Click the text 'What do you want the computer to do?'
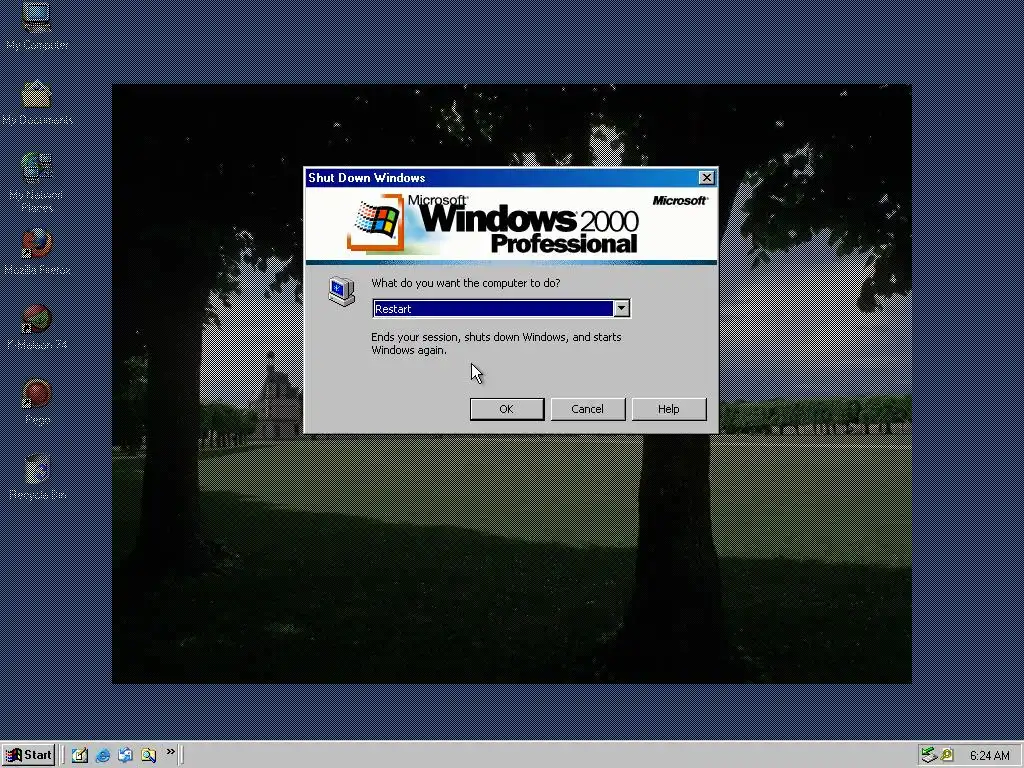Viewport: 1024px width, 768px height. point(466,283)
